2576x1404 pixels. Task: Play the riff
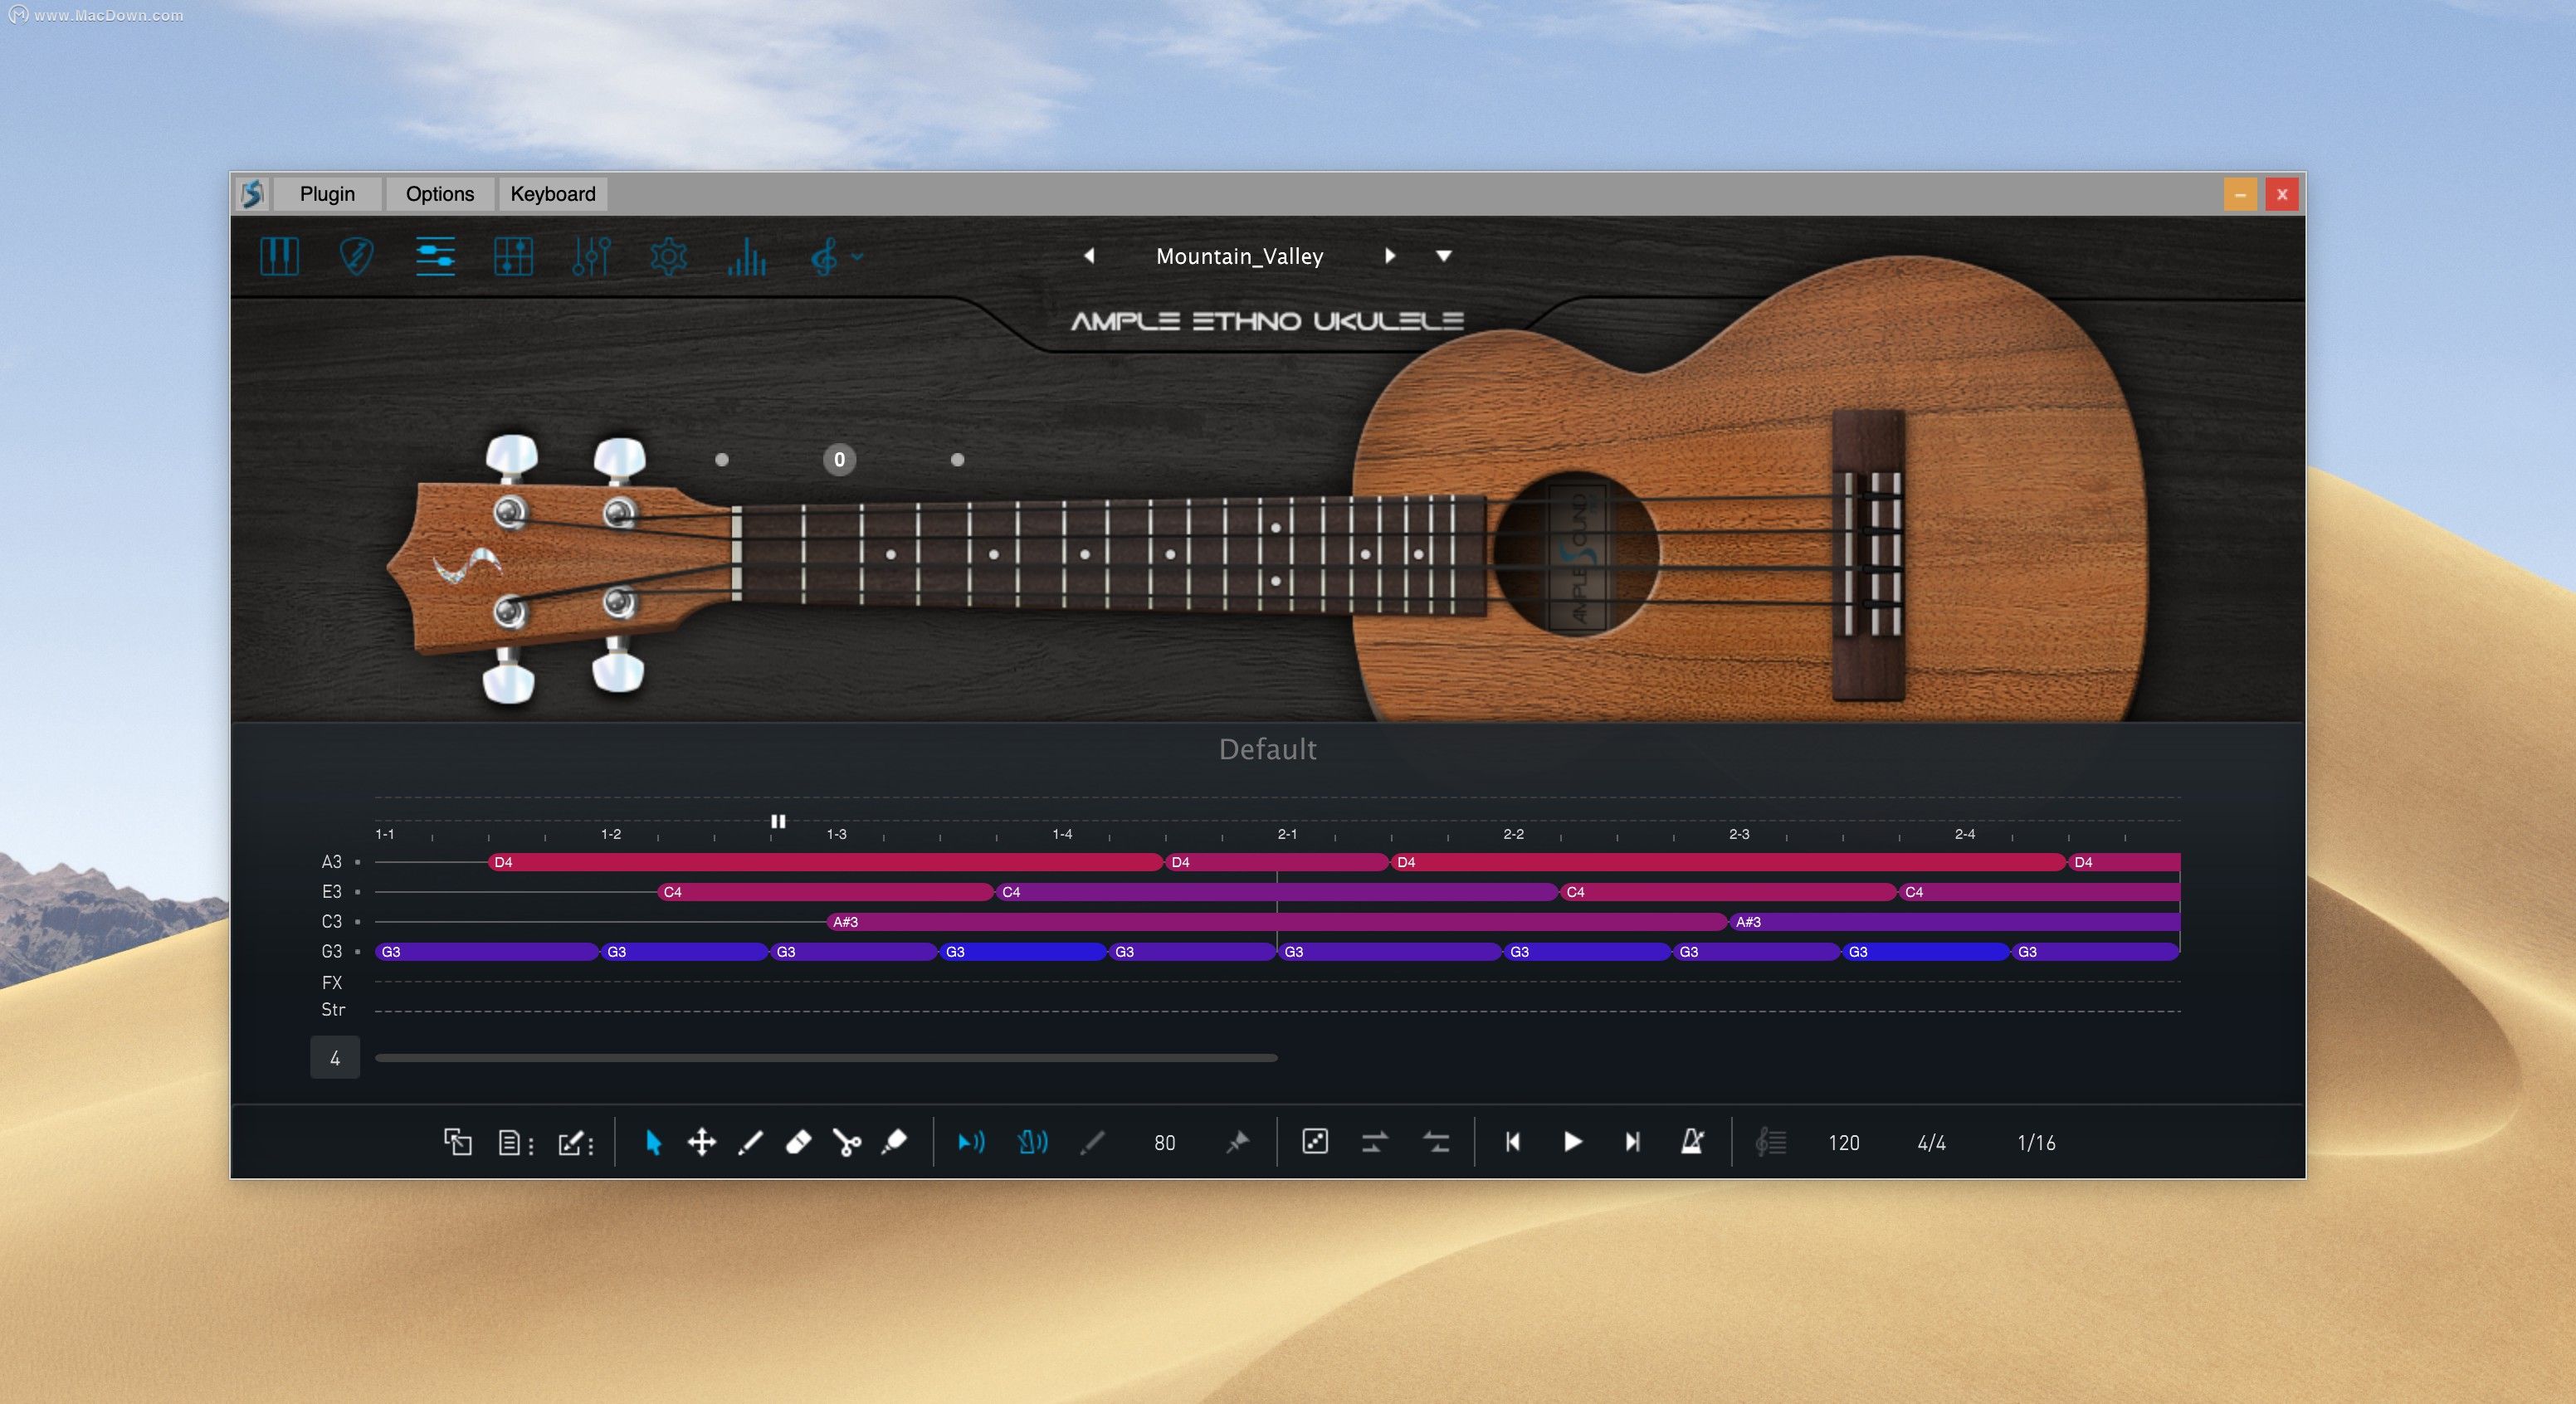point(1572,1142)
